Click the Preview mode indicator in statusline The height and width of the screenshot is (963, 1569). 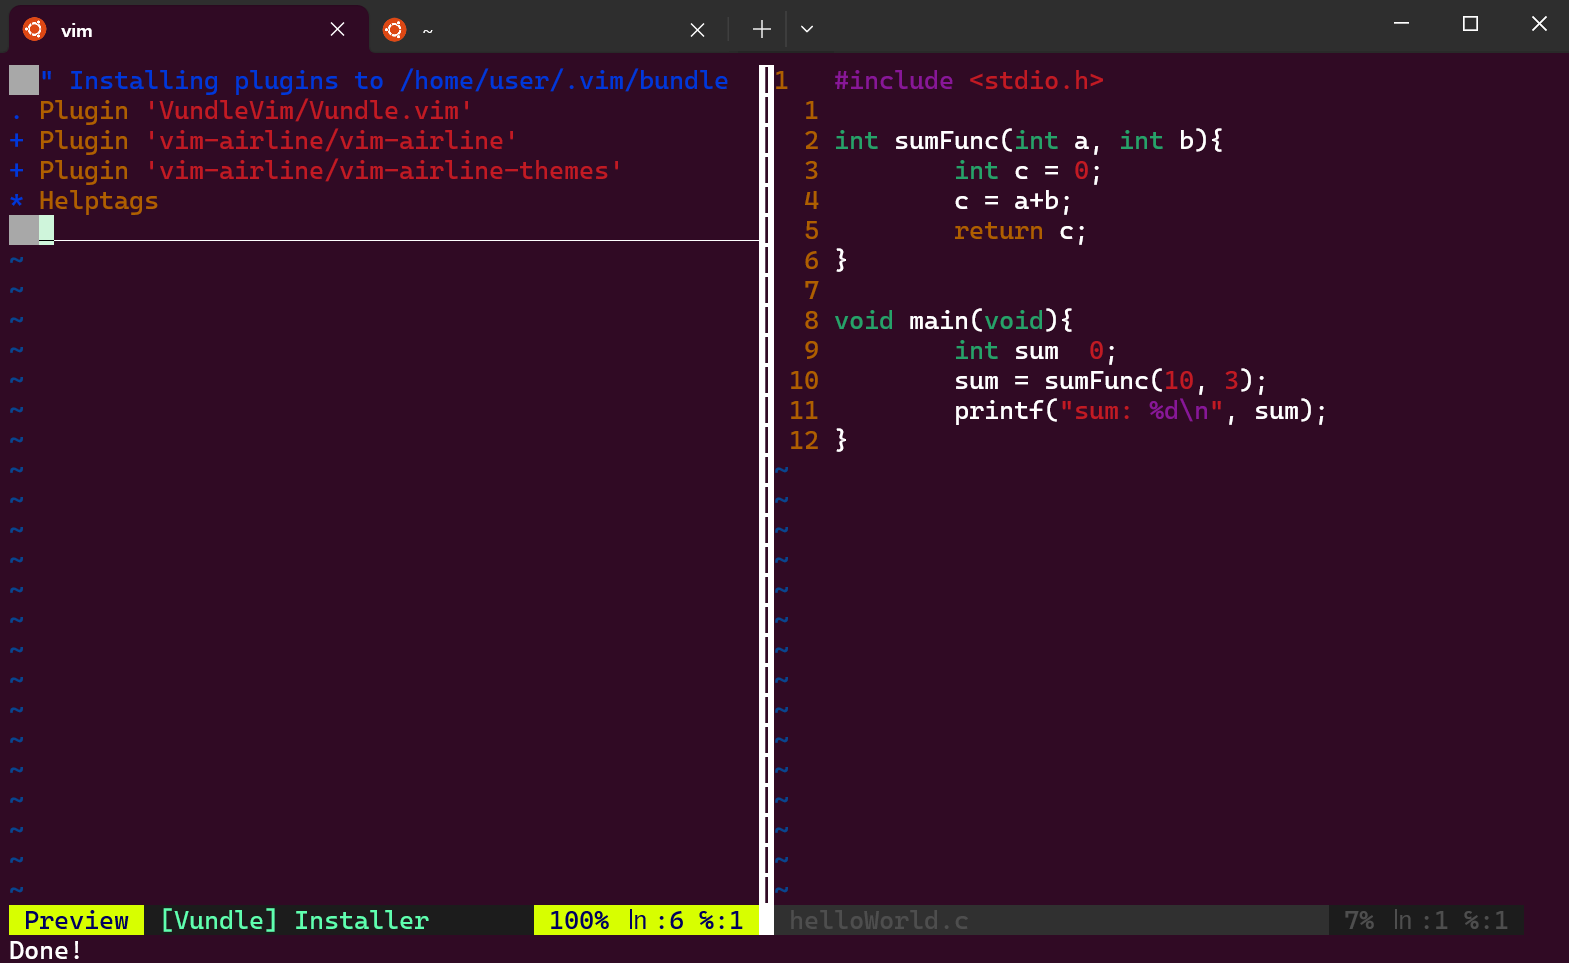pyautogui.click(x=76, y=920)
